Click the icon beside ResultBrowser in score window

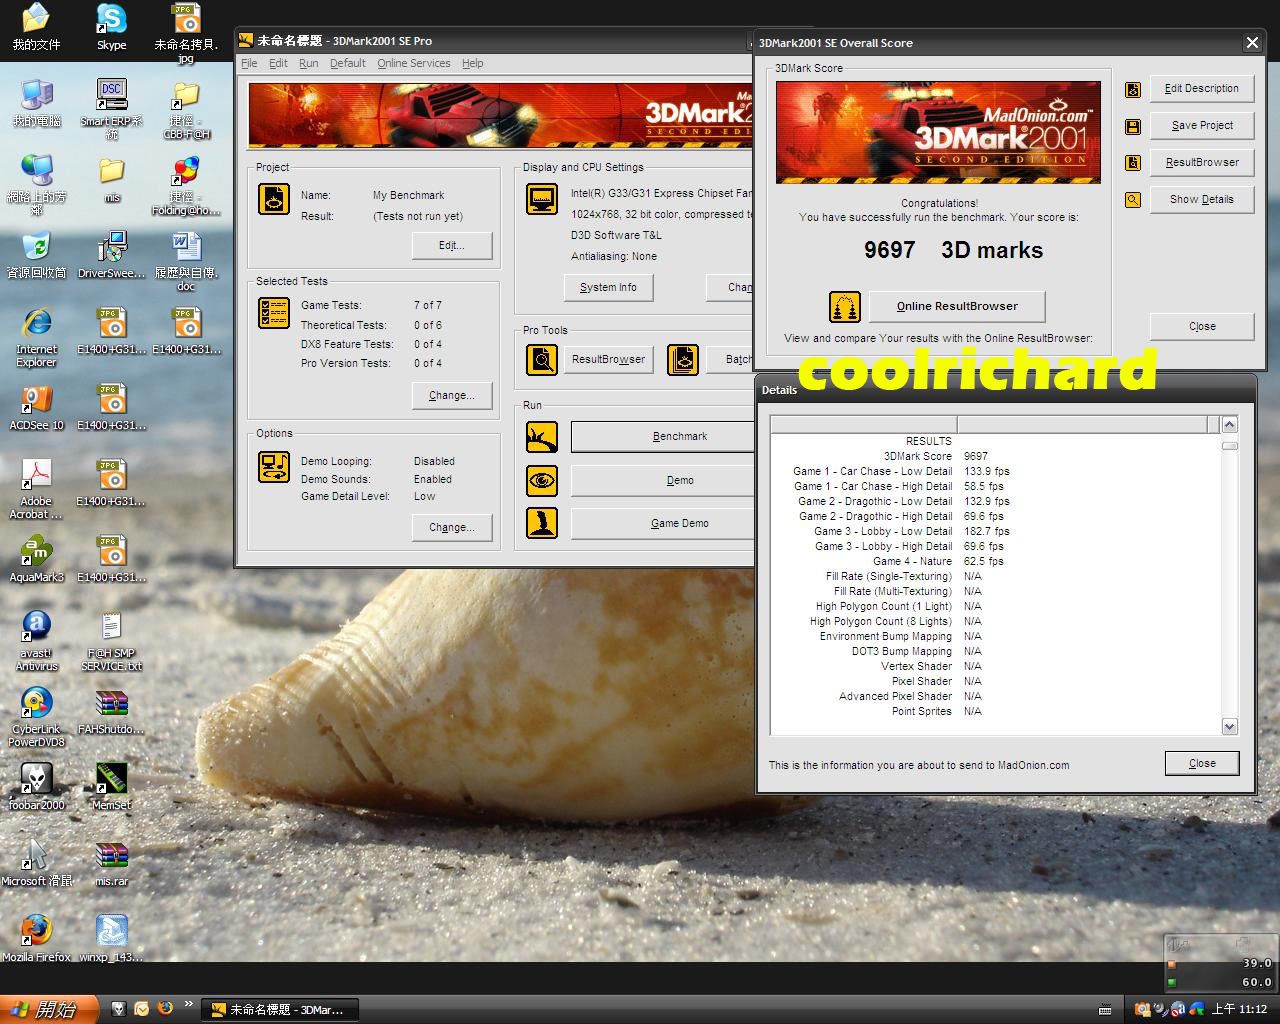pyautogui.click(x=1133, y=163)
